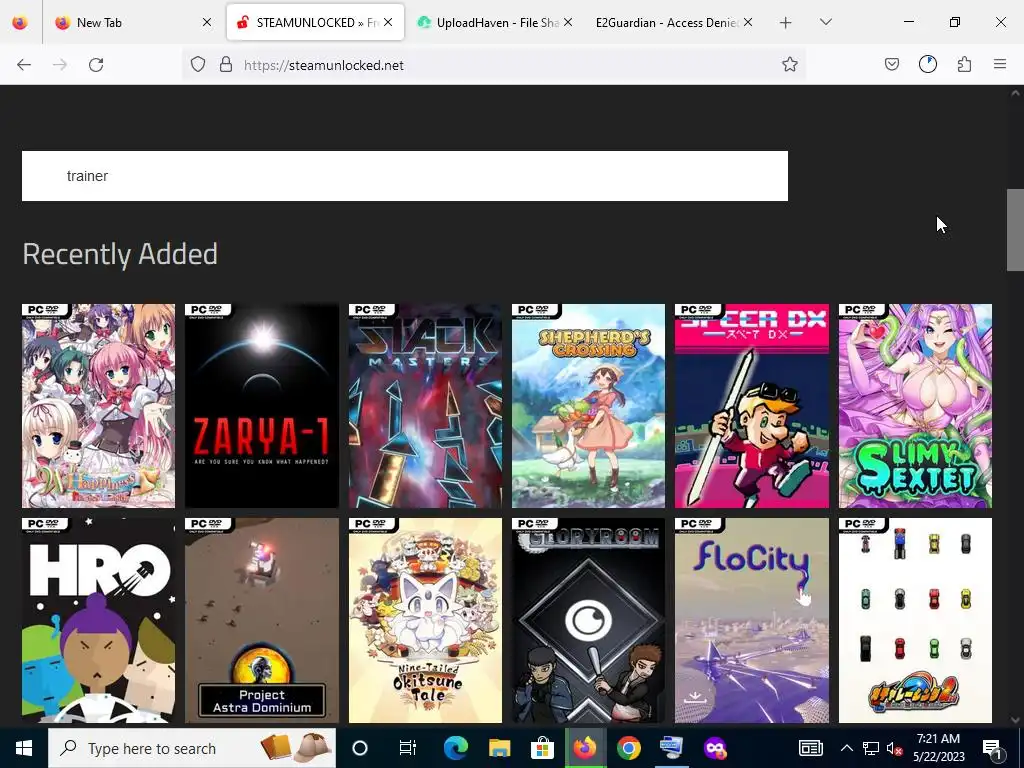Open File Explorer from the taskbar
This screenshot has width=1024, height=768.
click(500, 748)
